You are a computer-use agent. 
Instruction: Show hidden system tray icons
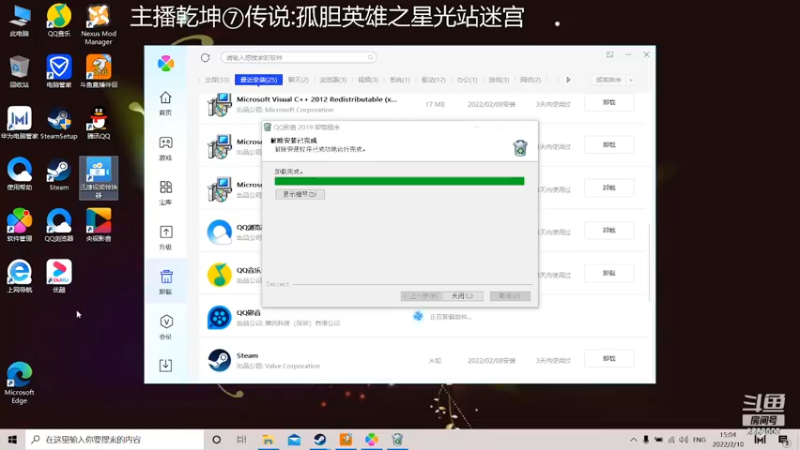(x=633, y=440)
